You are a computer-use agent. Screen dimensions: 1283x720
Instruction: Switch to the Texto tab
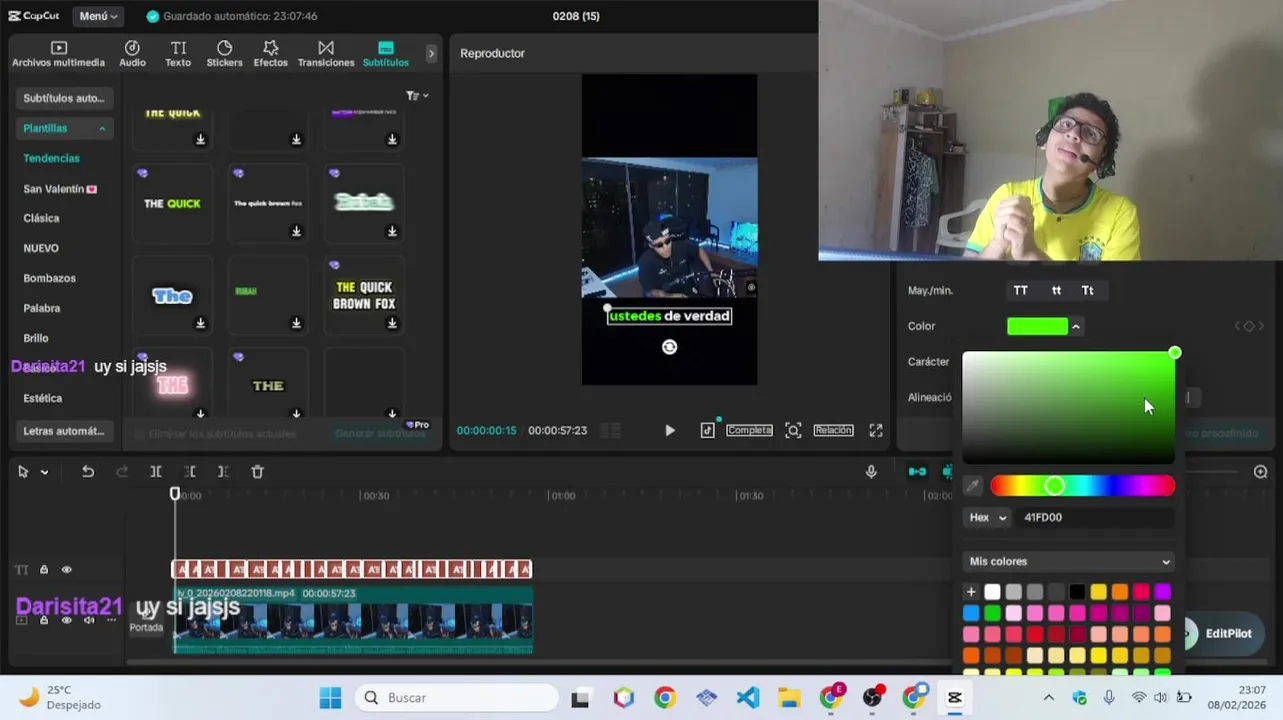pyautogui.click(x=178, y=54)
